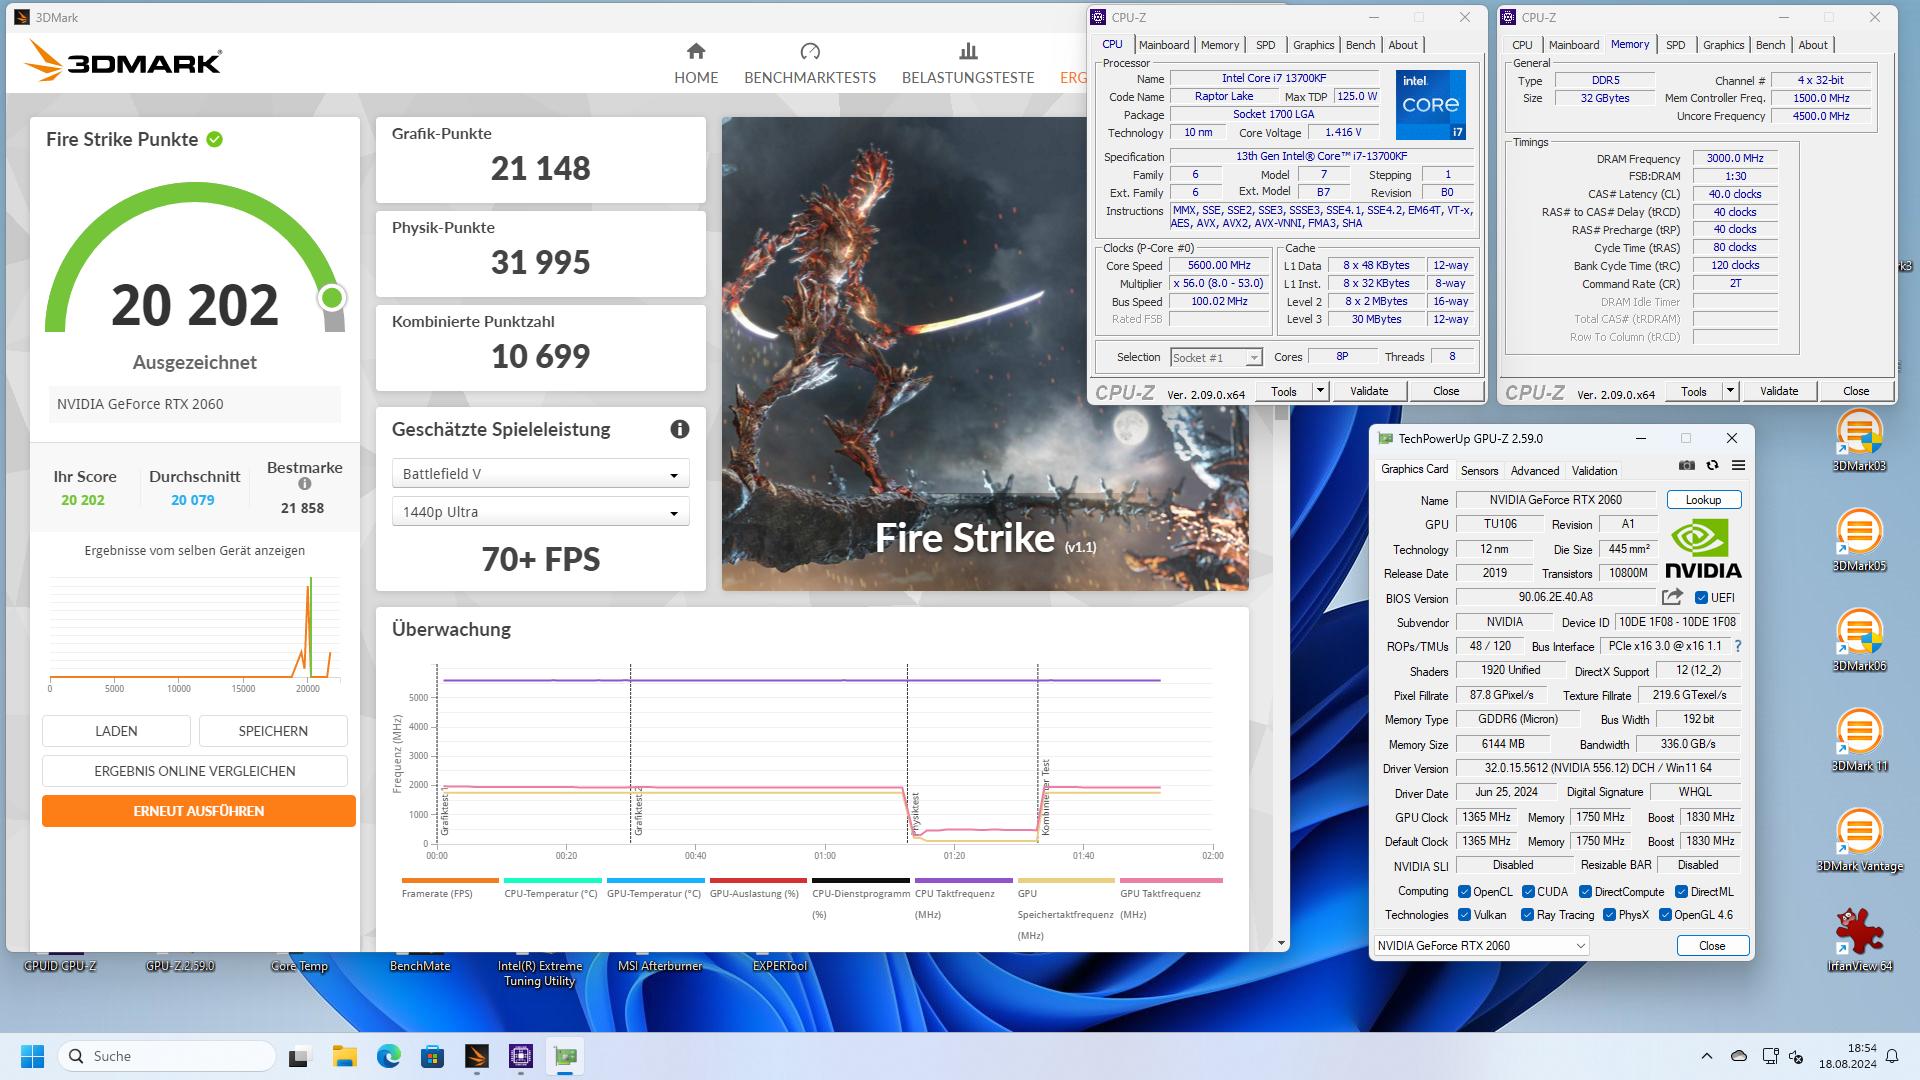
Task: Click info icon beside Geschätzte Spieleleistung
Action: tap(680, 429)
